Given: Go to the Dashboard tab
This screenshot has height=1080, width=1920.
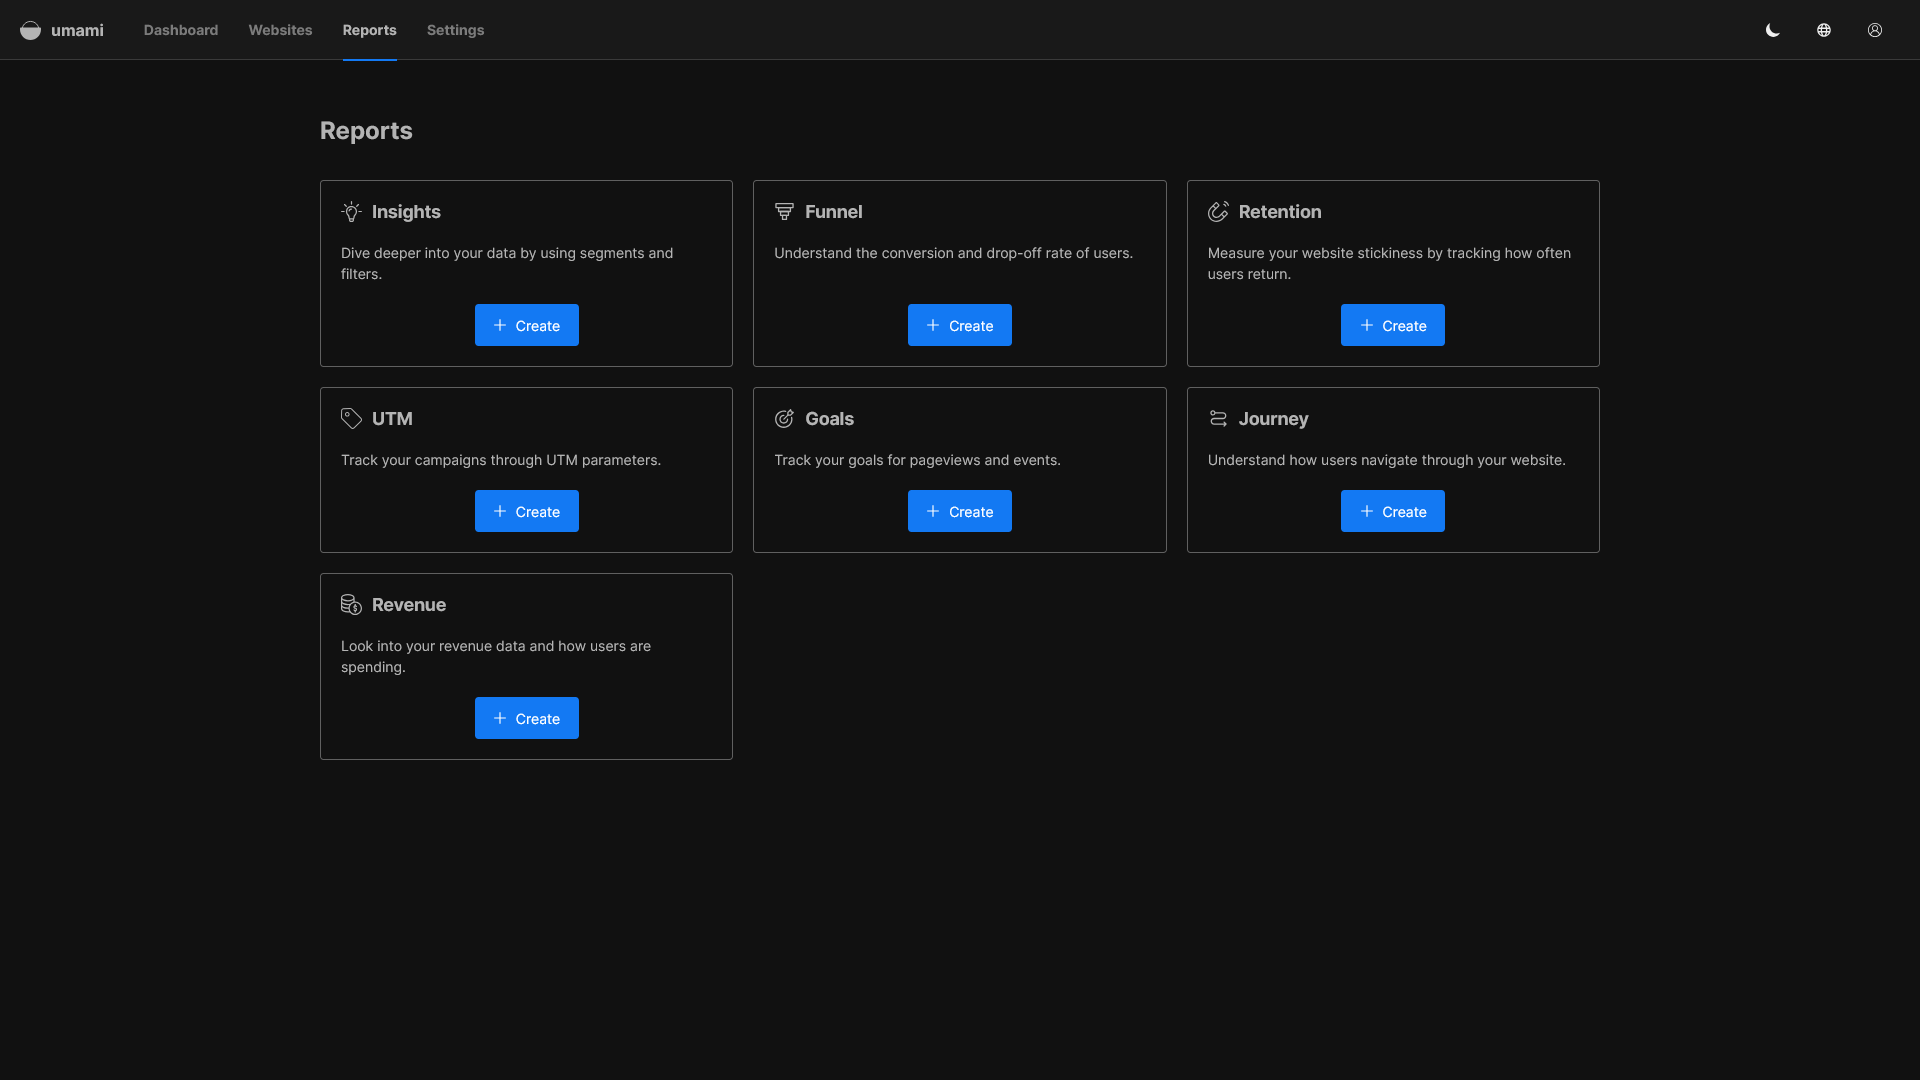Looking at the screenshot, I should coord(181,30).
